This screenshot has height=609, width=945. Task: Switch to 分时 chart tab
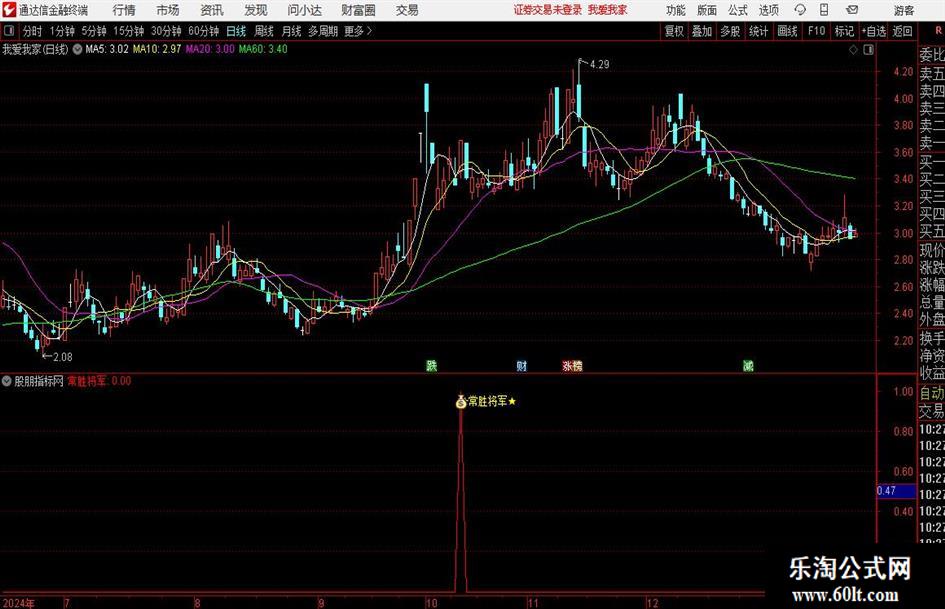point(33,31)
